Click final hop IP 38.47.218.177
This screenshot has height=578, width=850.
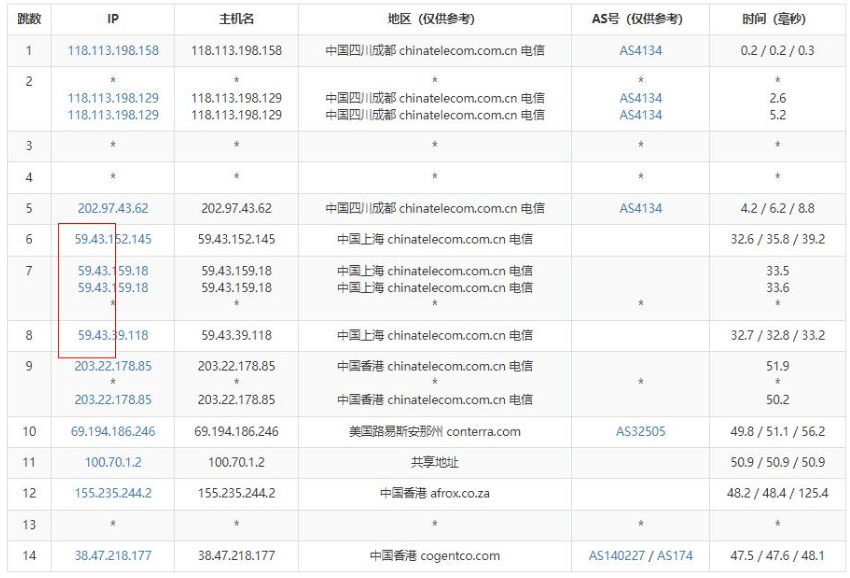click(113, 555)
